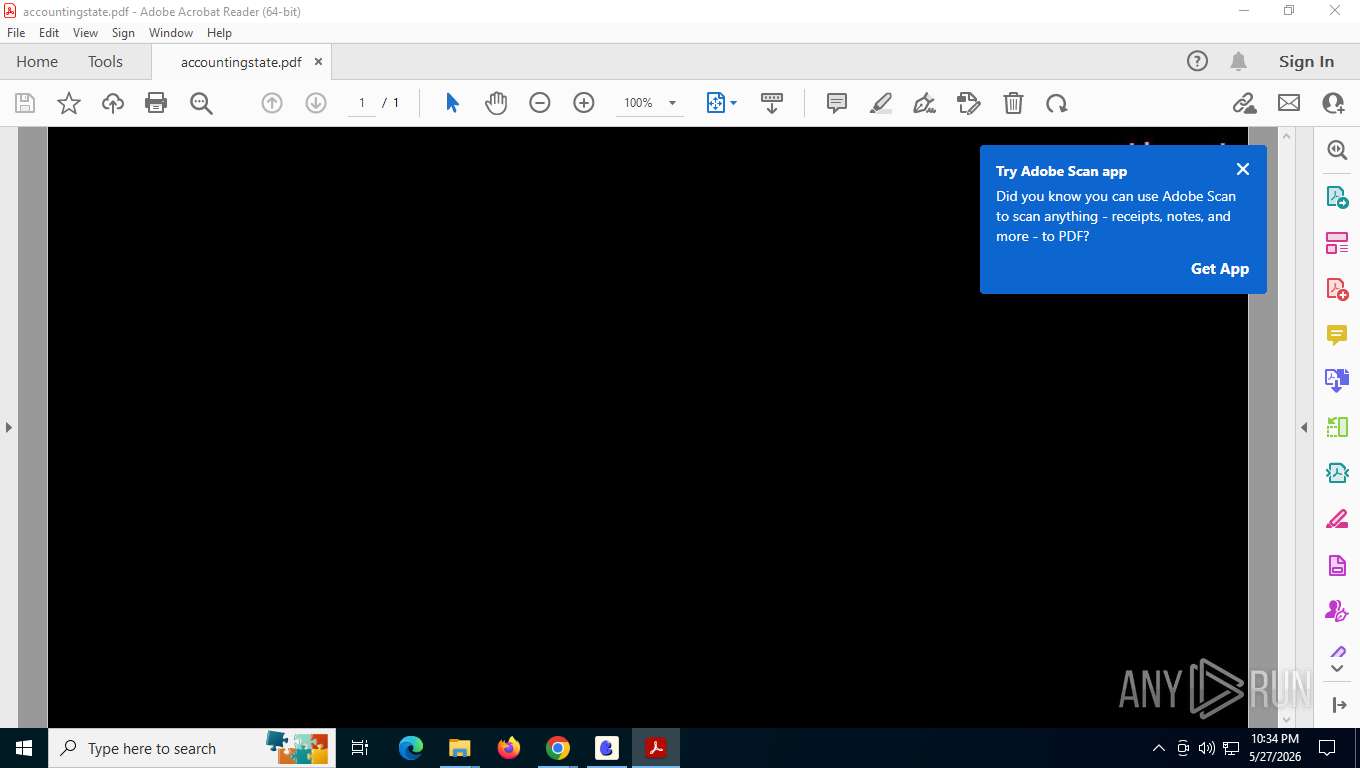
Task: Open the right-pane search magnifier tool
Action: click(1337, 149)
